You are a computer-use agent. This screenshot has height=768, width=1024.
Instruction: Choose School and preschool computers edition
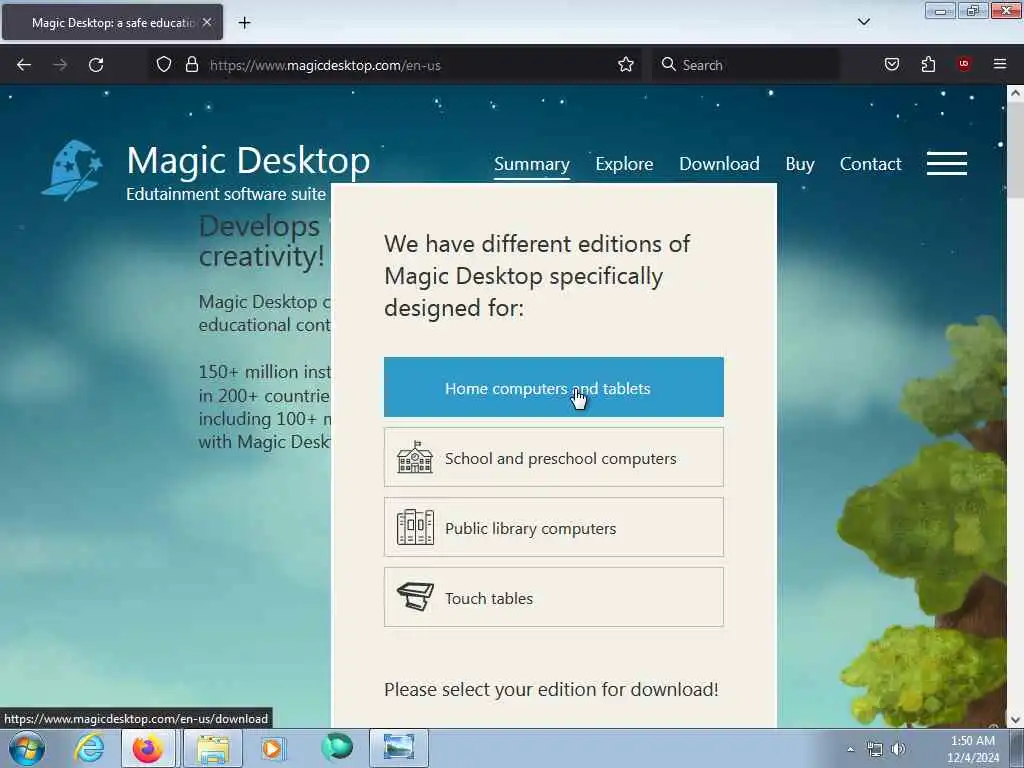click(554, 457)
